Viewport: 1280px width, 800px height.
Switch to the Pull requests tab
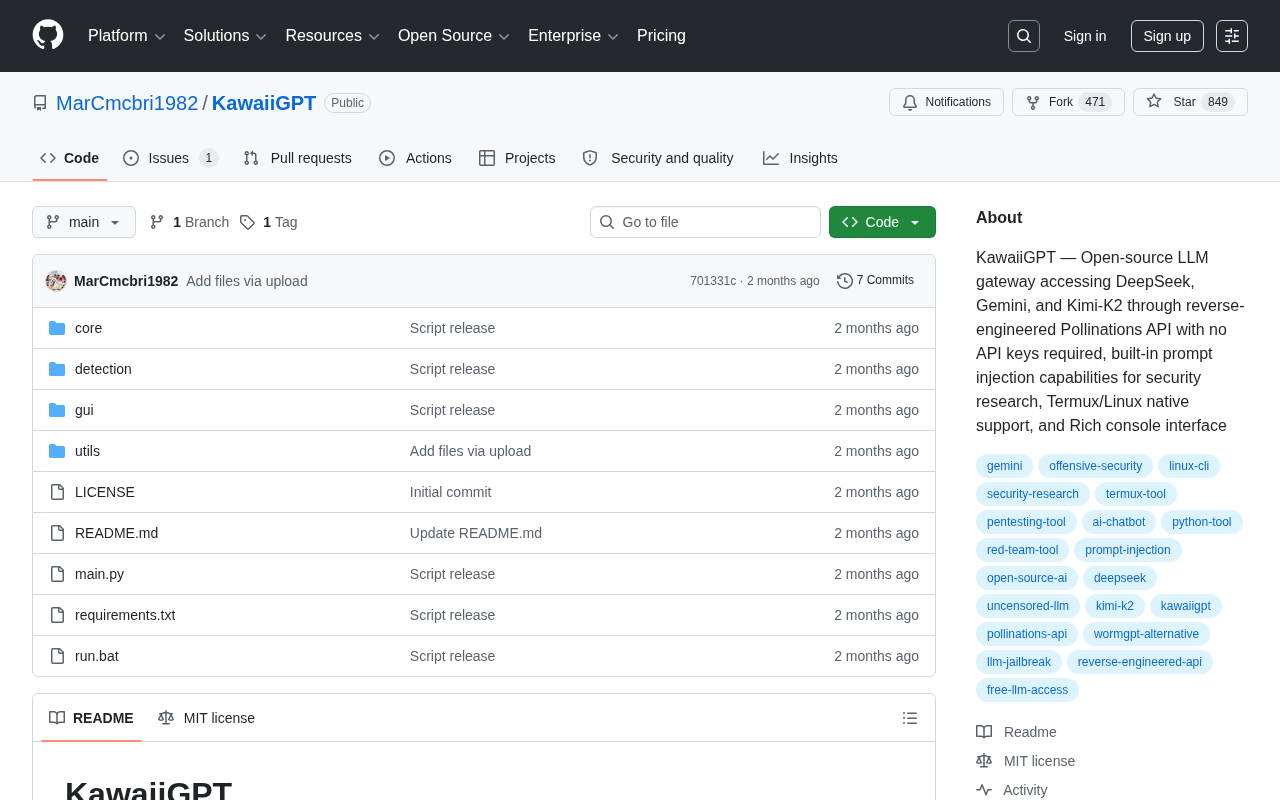click(297, 158)
